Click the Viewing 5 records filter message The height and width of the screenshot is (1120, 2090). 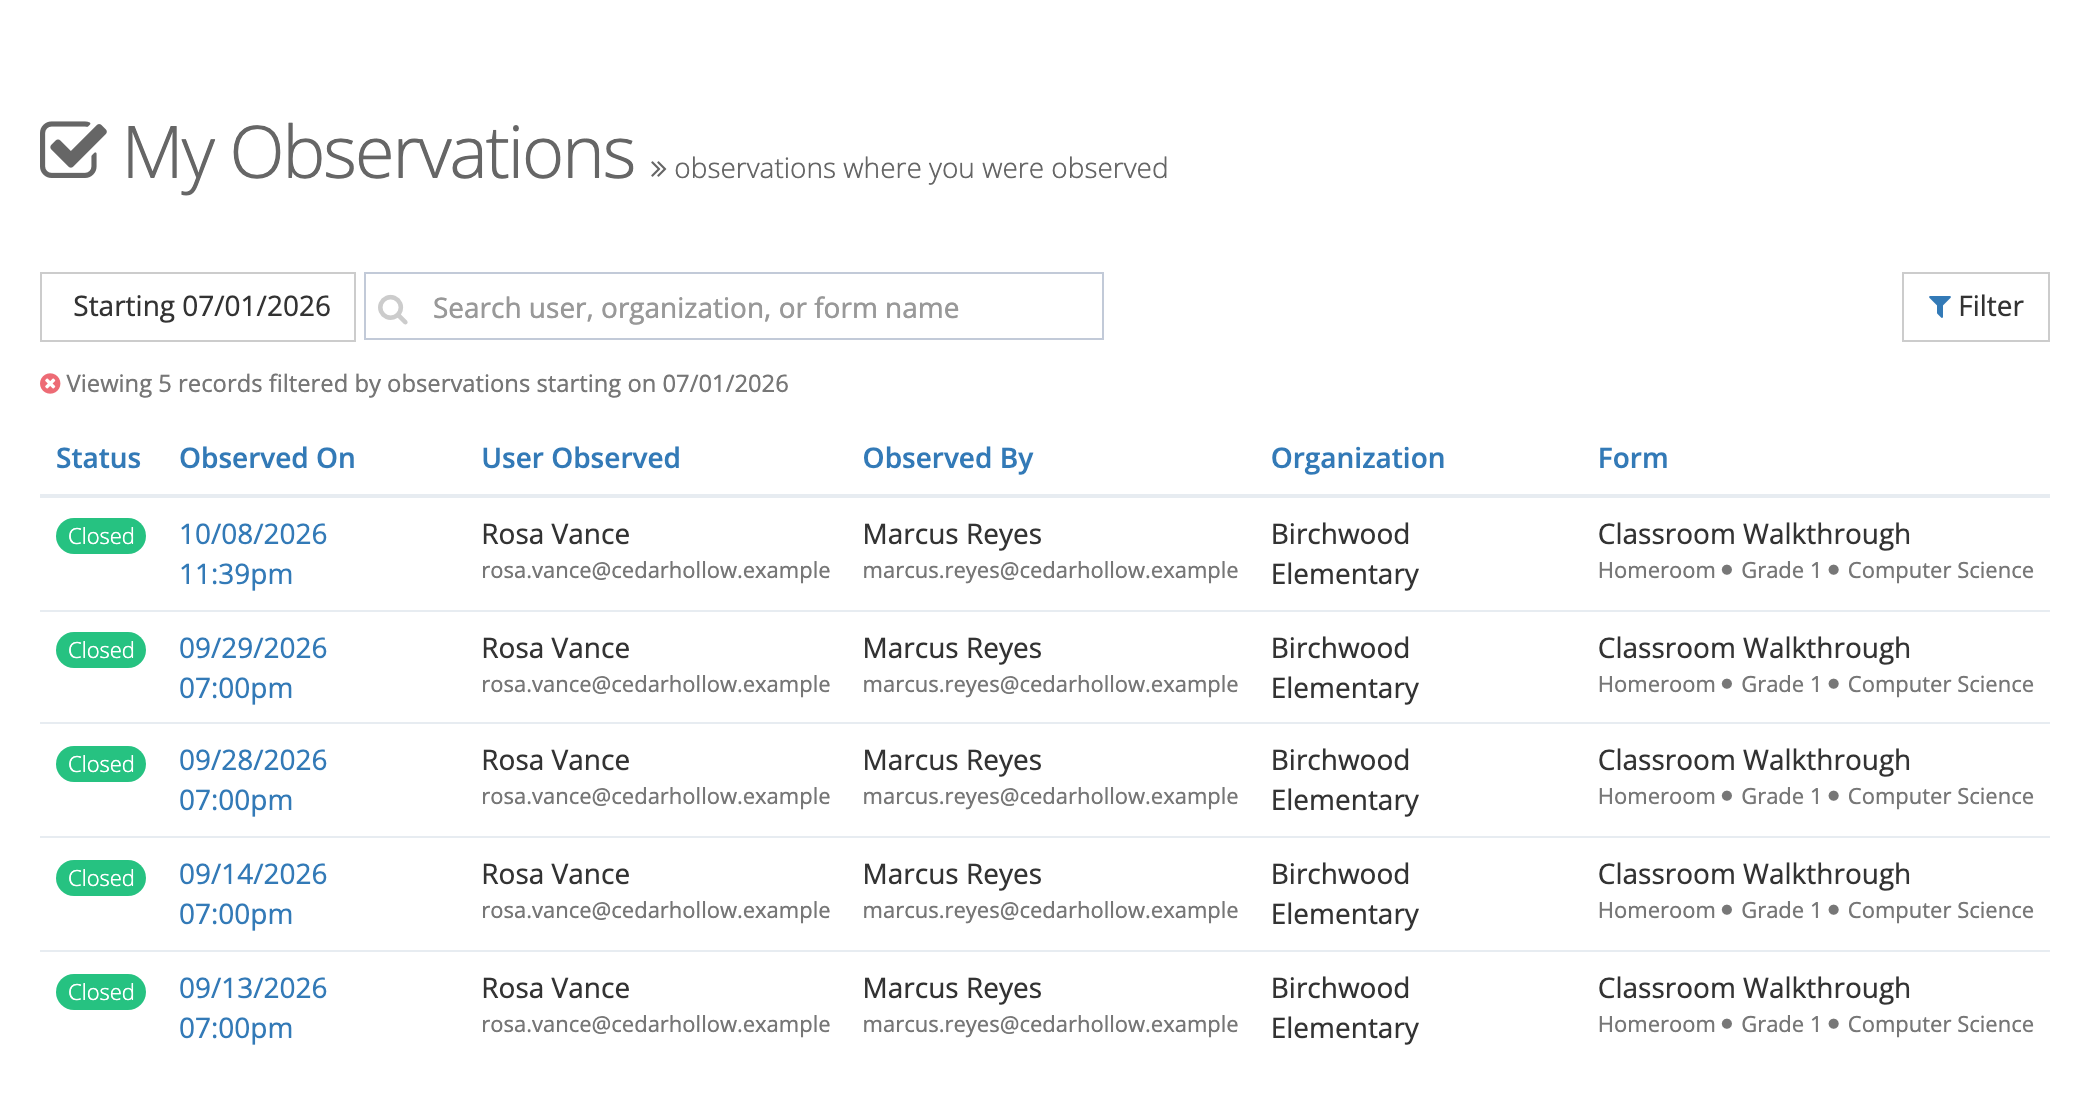427,384
